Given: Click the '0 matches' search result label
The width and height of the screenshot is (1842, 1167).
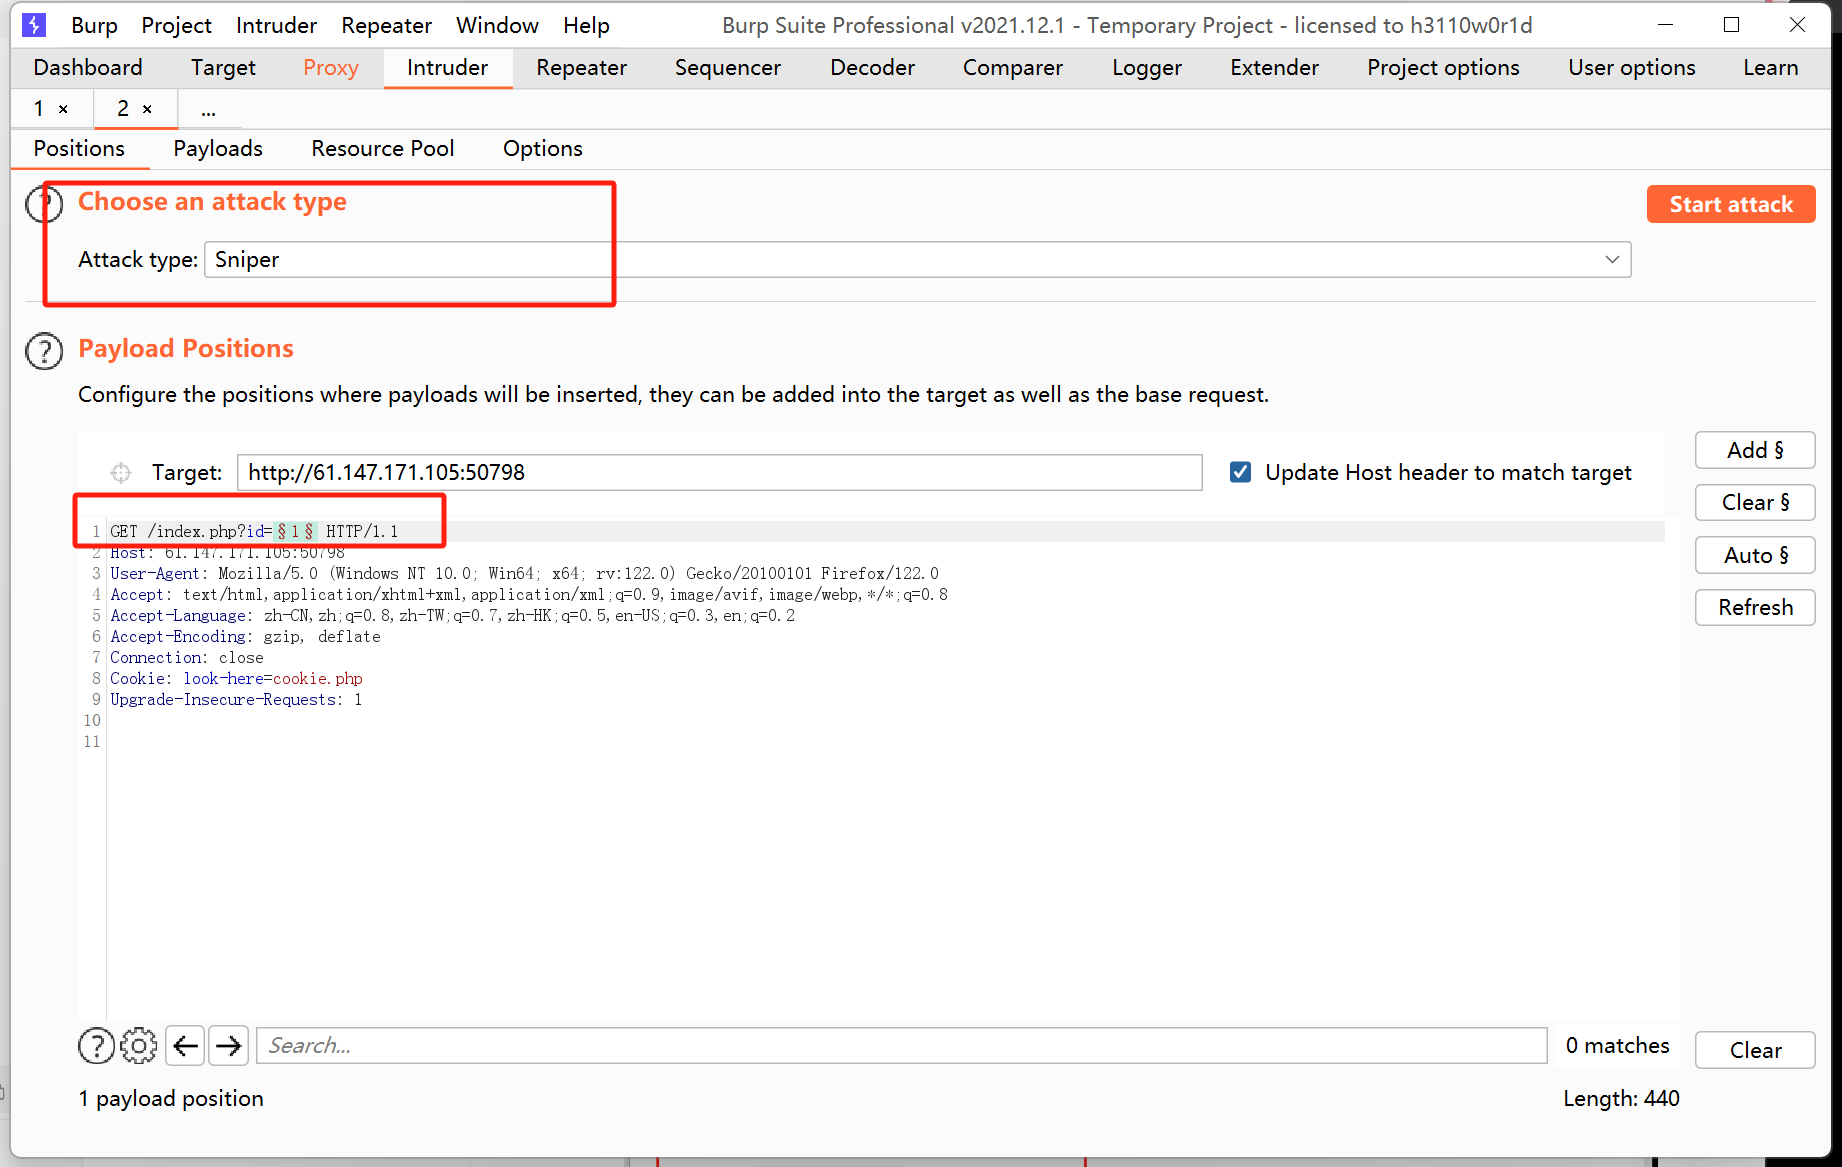Looking at the screenshot, I should point(1617,1046).
